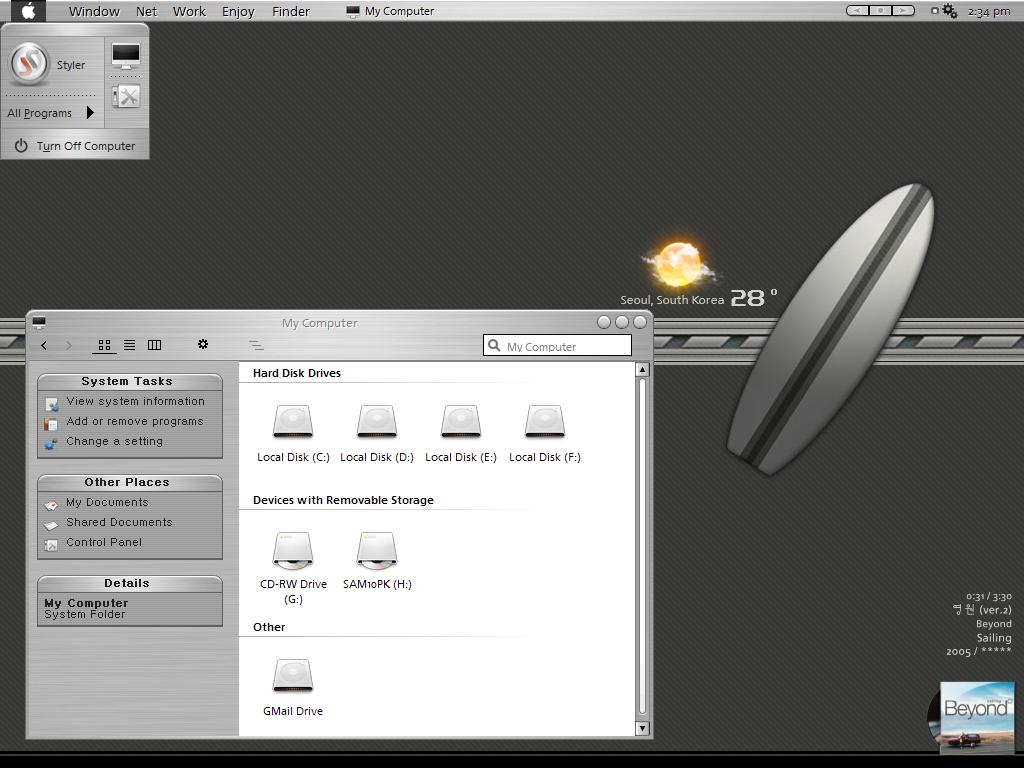Click the Beyond album art thumbnail
Image resolution: width=1024 pixels, height=768 pixels.
pyautogui.click(x=977, y=717)
